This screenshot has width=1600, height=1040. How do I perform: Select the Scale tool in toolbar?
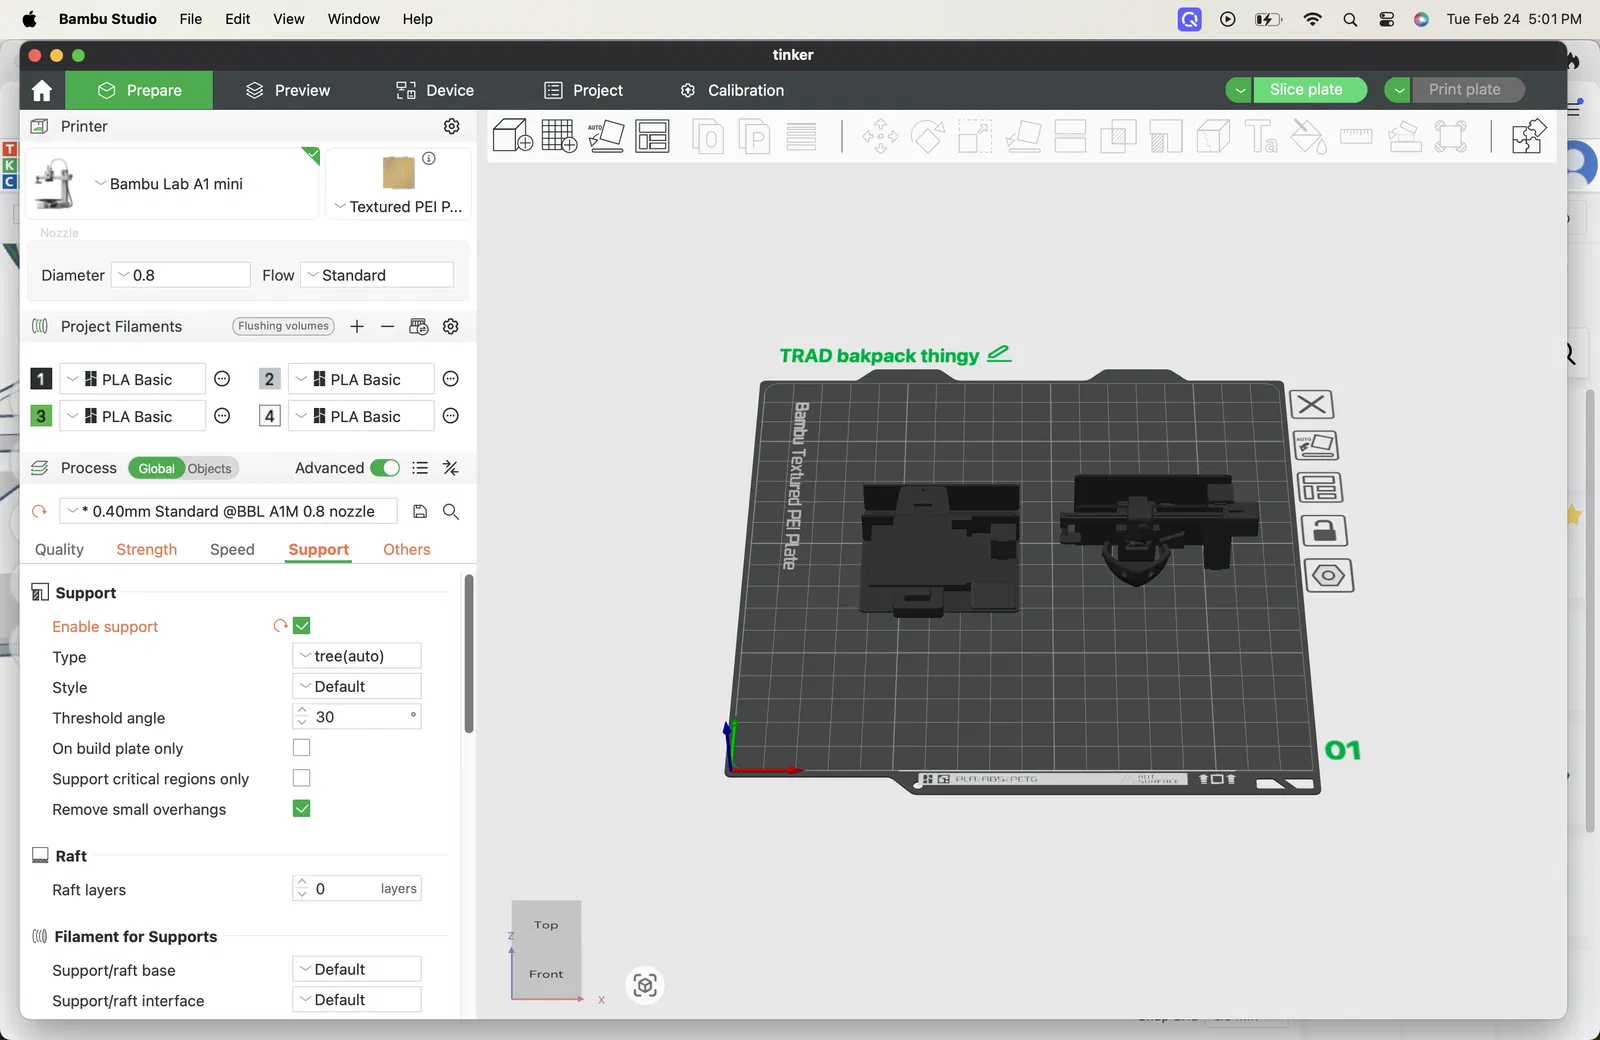click(x=975, y=136)
